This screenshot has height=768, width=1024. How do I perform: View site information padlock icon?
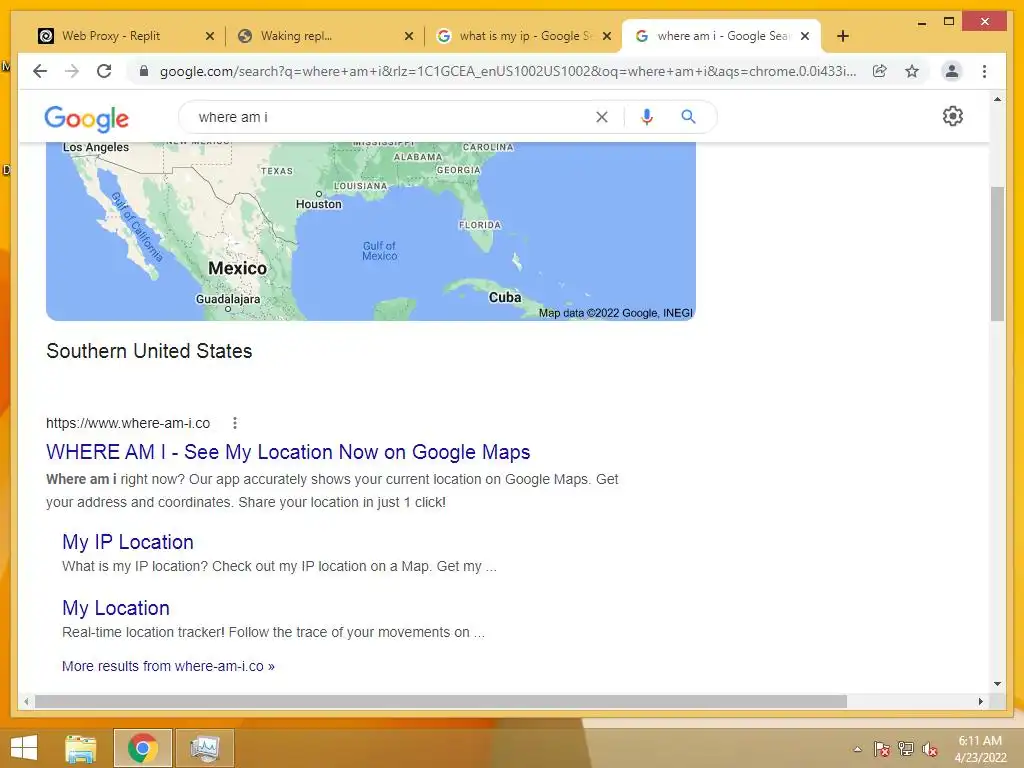point(144,71)
